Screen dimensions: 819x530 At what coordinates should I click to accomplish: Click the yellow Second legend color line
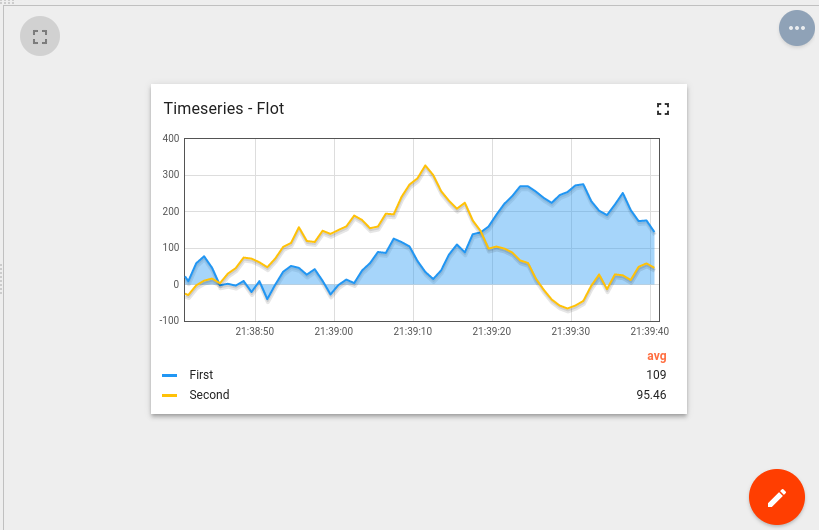[x=170, y=395]
